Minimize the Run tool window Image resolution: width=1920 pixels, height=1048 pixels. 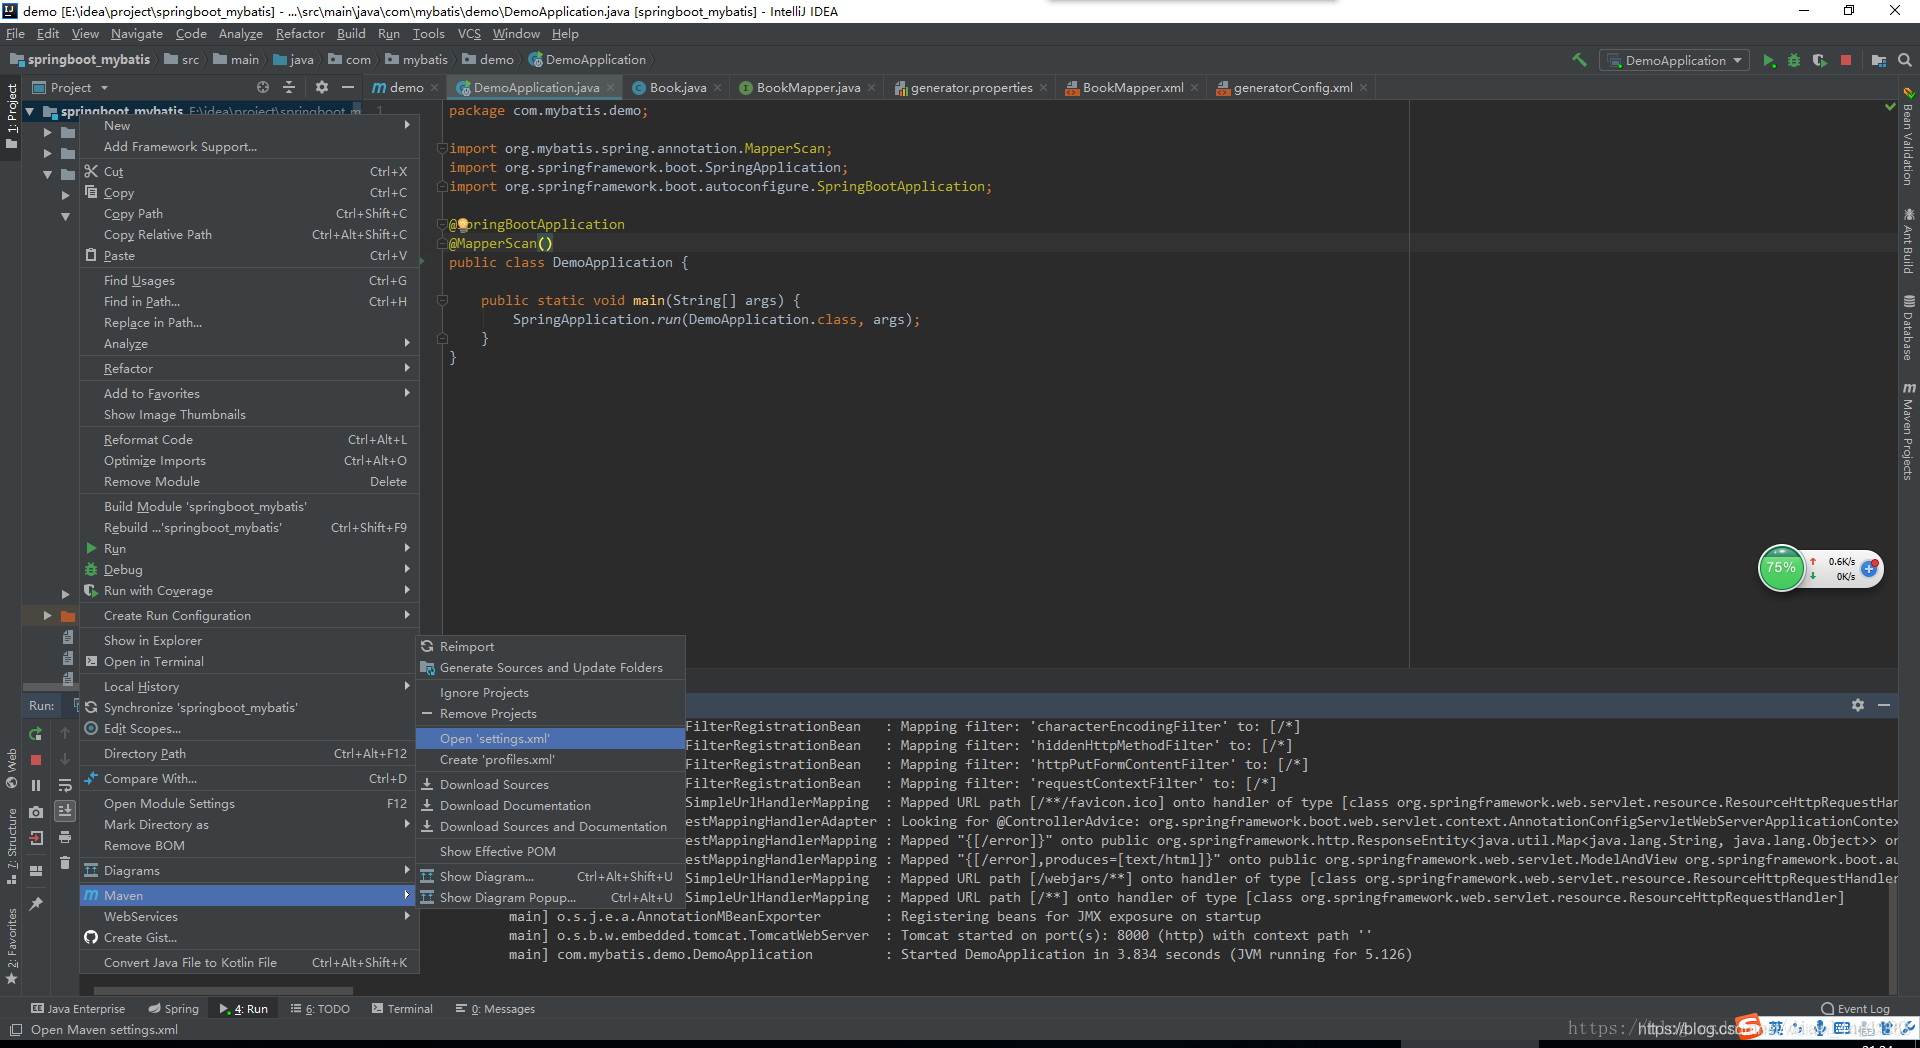click(1884, 705)
